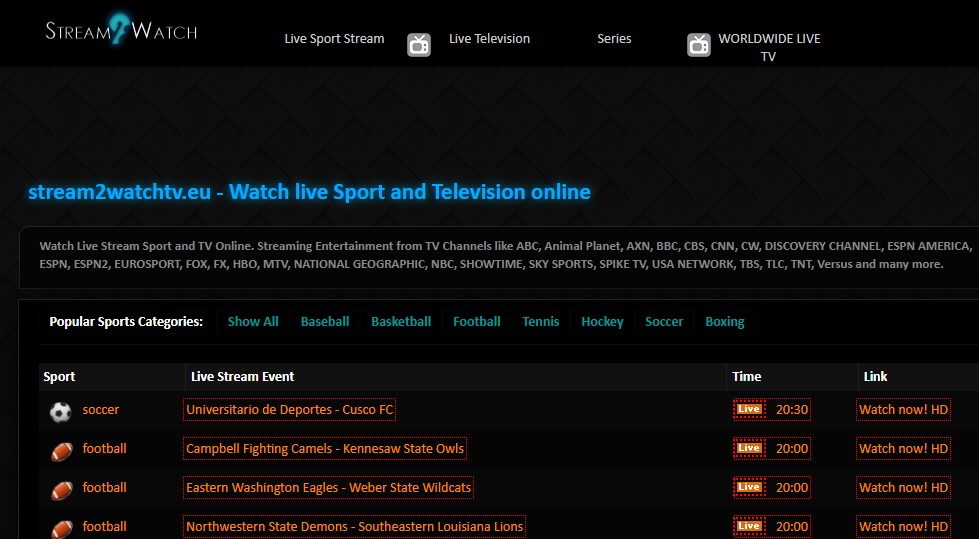
Task: Click the football label in Campbell Fighting Camels row
Action: click(104, 448)
